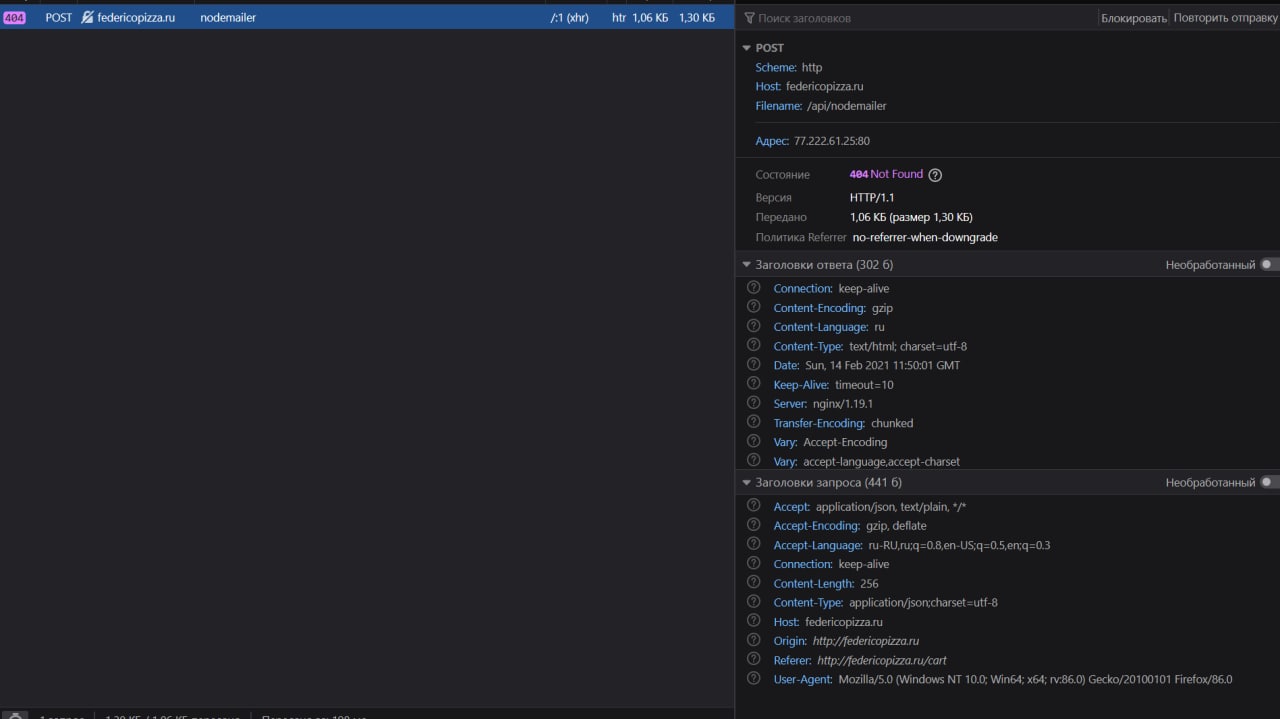Click the Origin value http://federicopizza.ru
Viewport: 1280px width, 719px height.
(x=866, y=641)
